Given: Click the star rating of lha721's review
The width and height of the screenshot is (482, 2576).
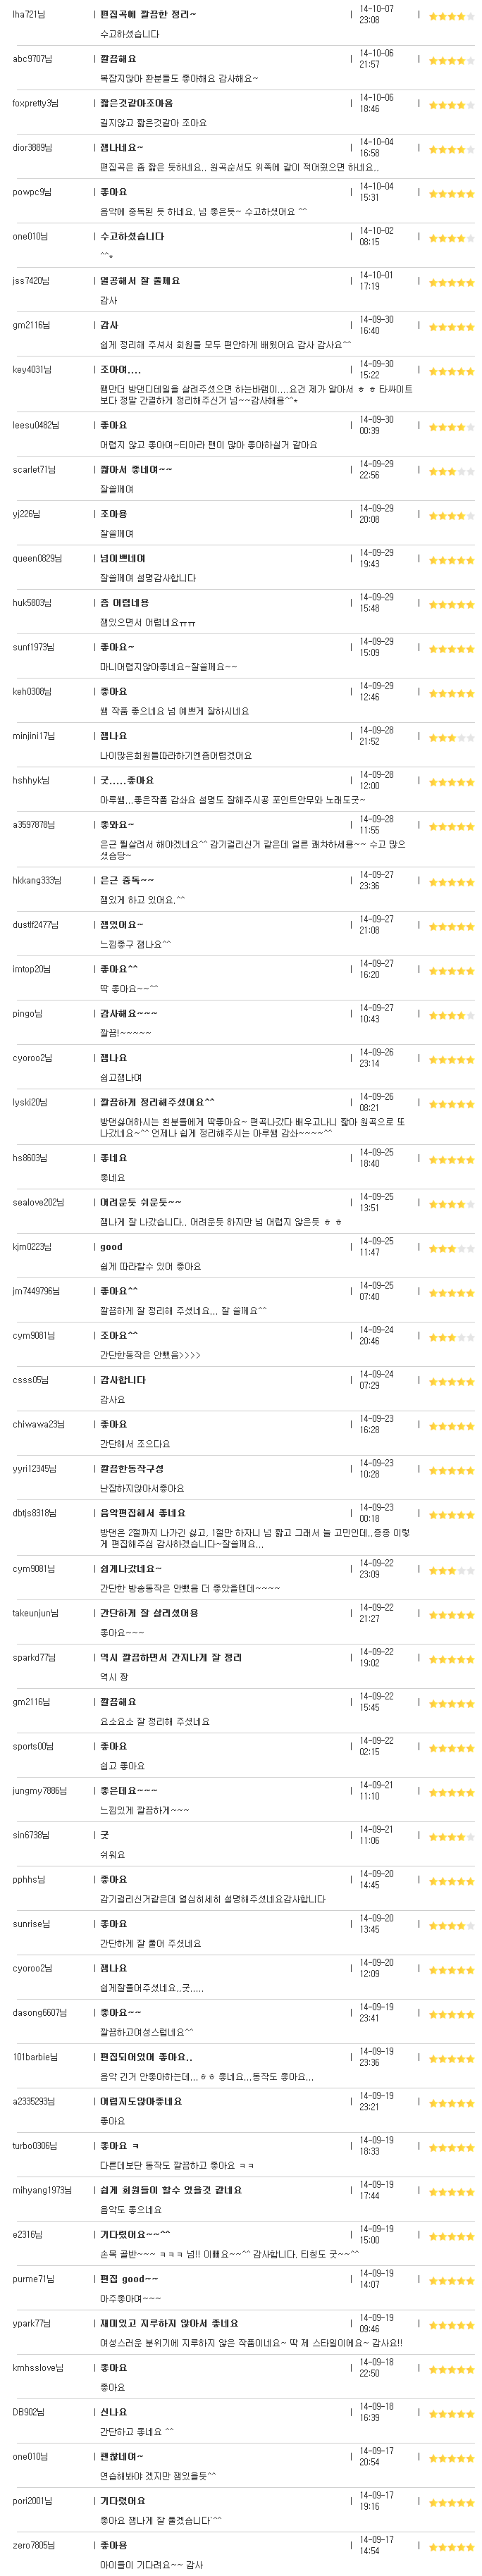Looking at the screenshot, I should tap(452, 16).
